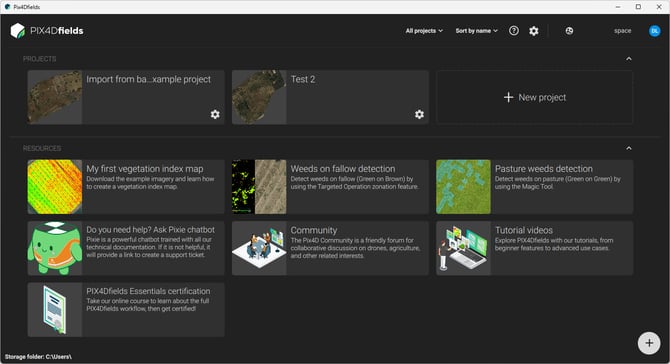The image size is (670, 364).
Task: Create a New project
Action: click(x=535, y=97)
